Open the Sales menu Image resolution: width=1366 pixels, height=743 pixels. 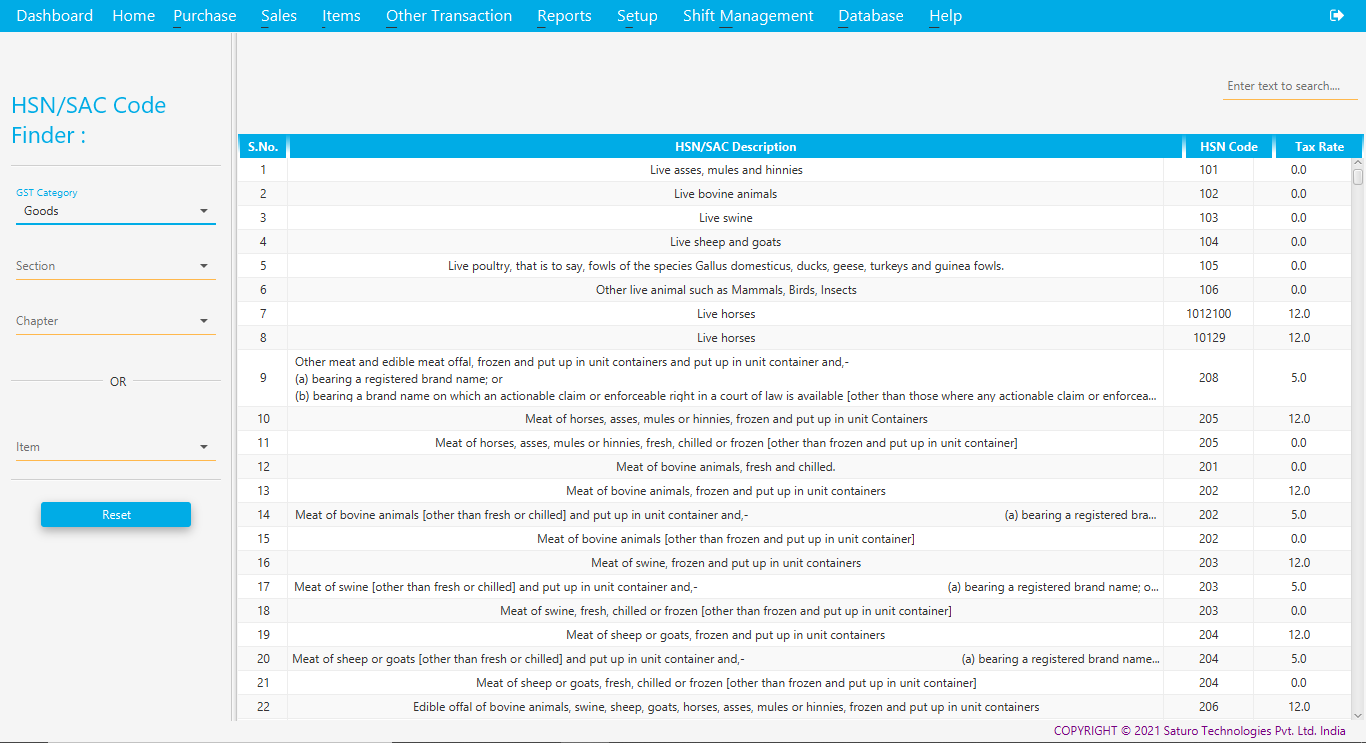pyautogui.click(x=278, y=16)
